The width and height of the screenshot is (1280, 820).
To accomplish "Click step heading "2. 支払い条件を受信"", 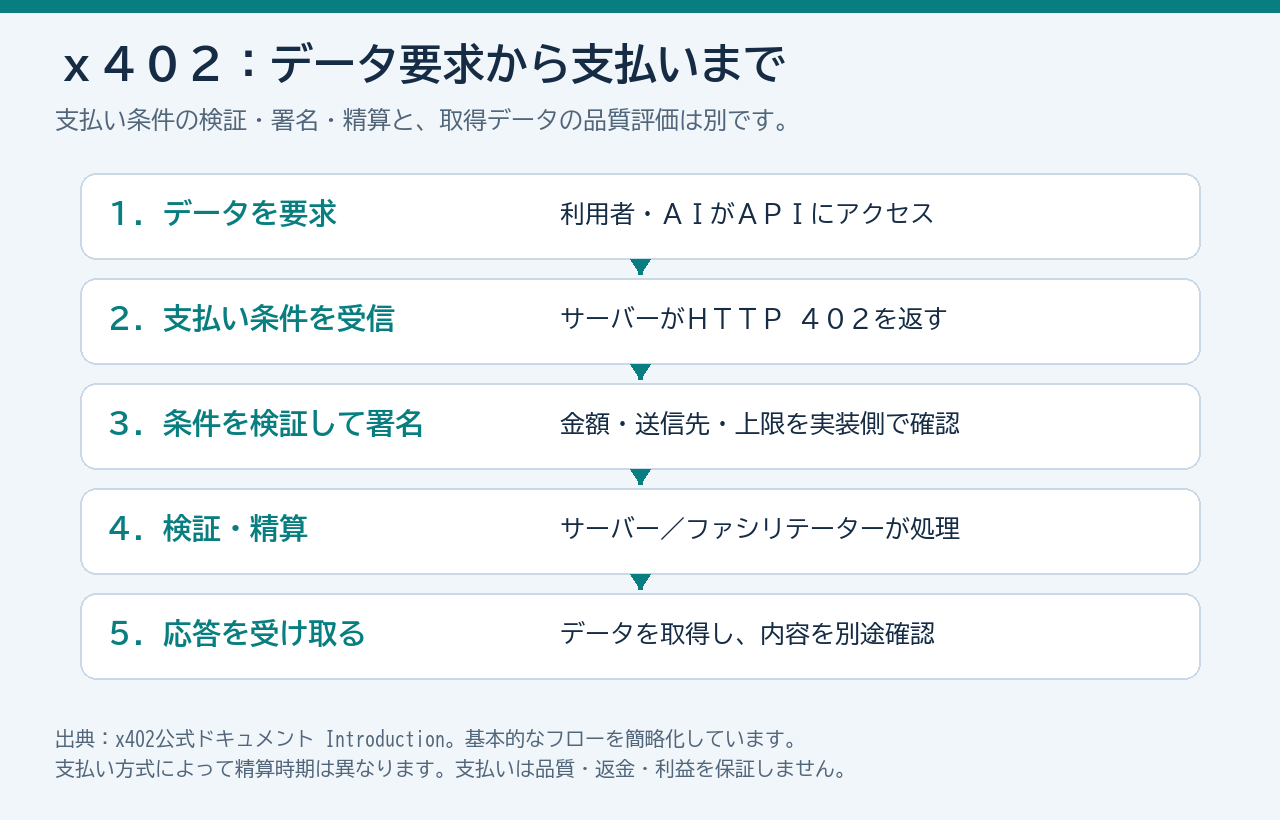I will tap(252, 319).
